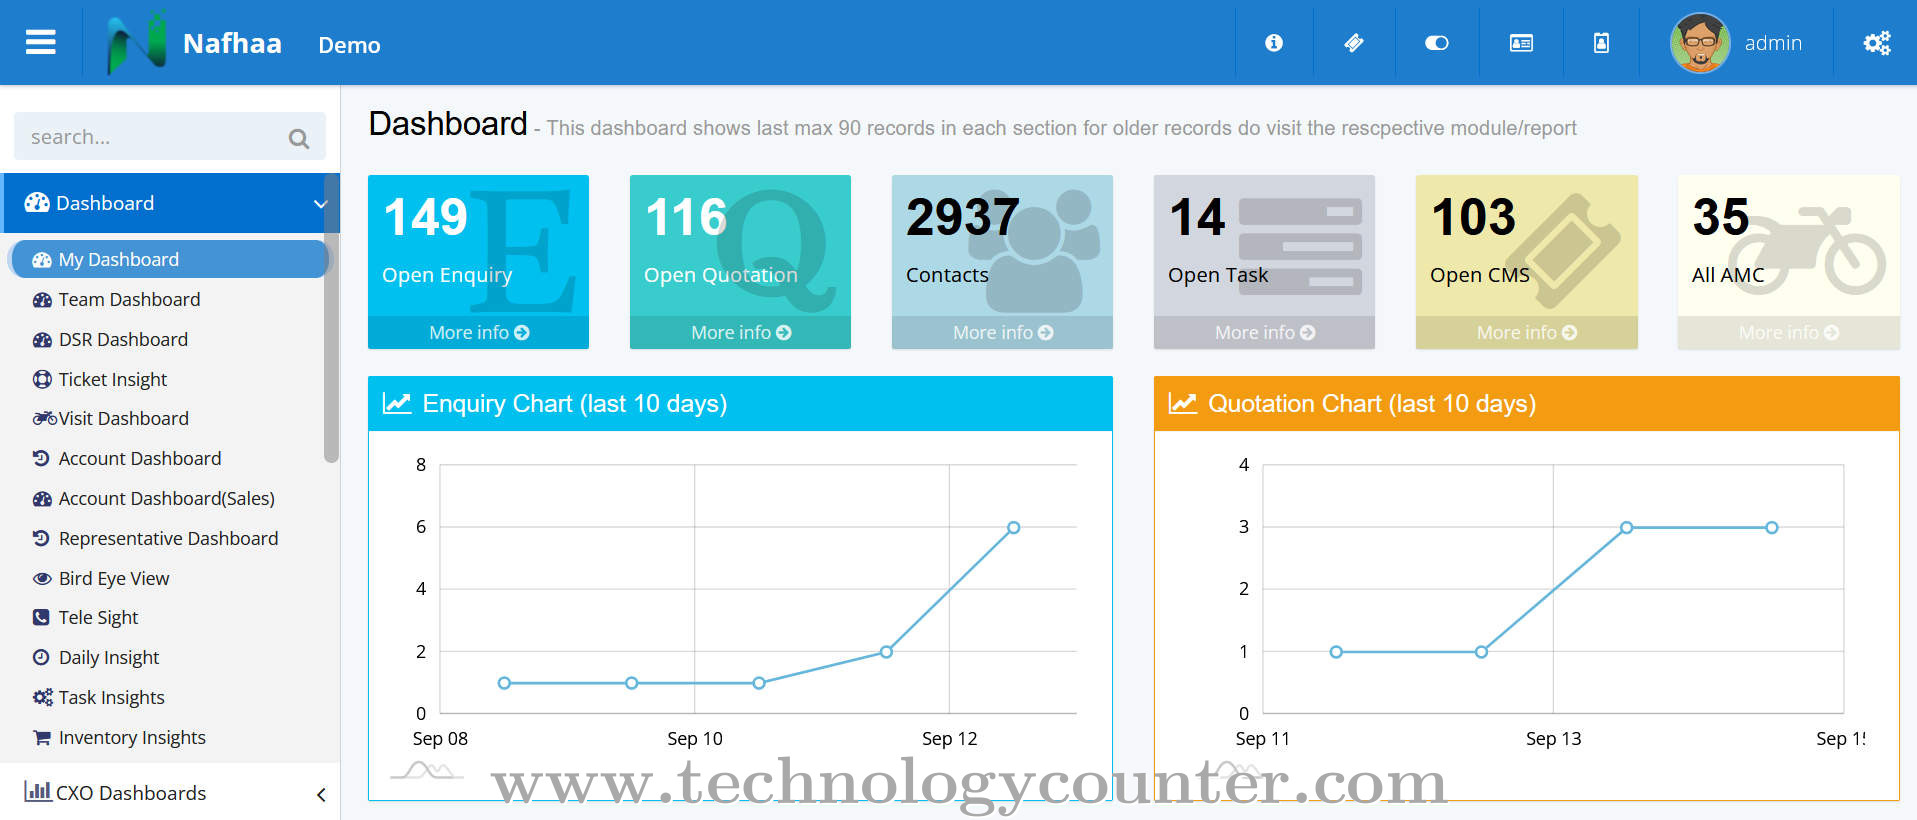
Task: Go to Ticket Insight
Action: coord(112,379)
